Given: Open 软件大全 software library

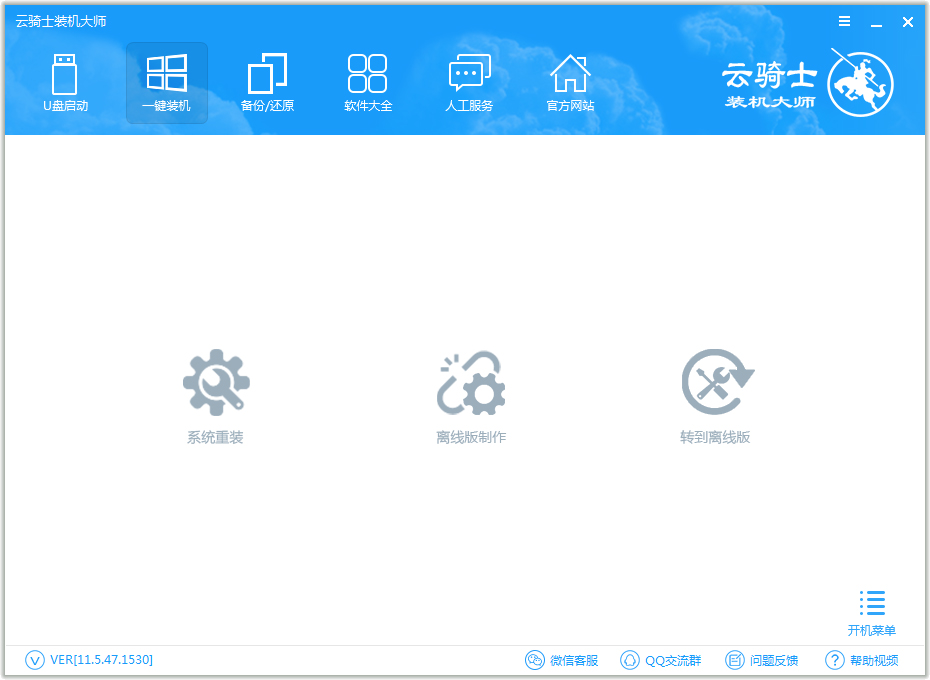Looking at the screenshot, I should [368, 83].
